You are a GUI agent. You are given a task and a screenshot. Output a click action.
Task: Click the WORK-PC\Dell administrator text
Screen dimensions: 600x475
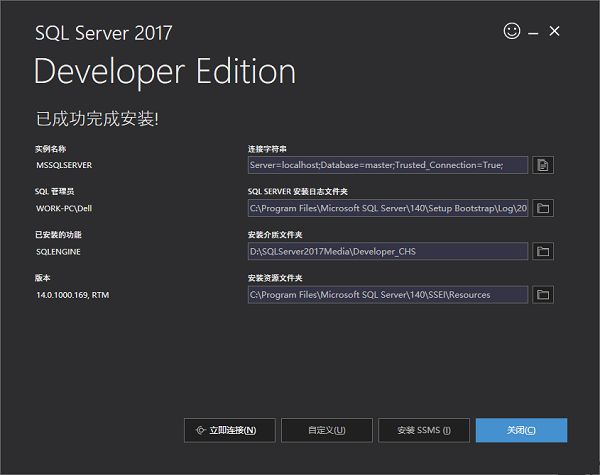pos(64,209)
